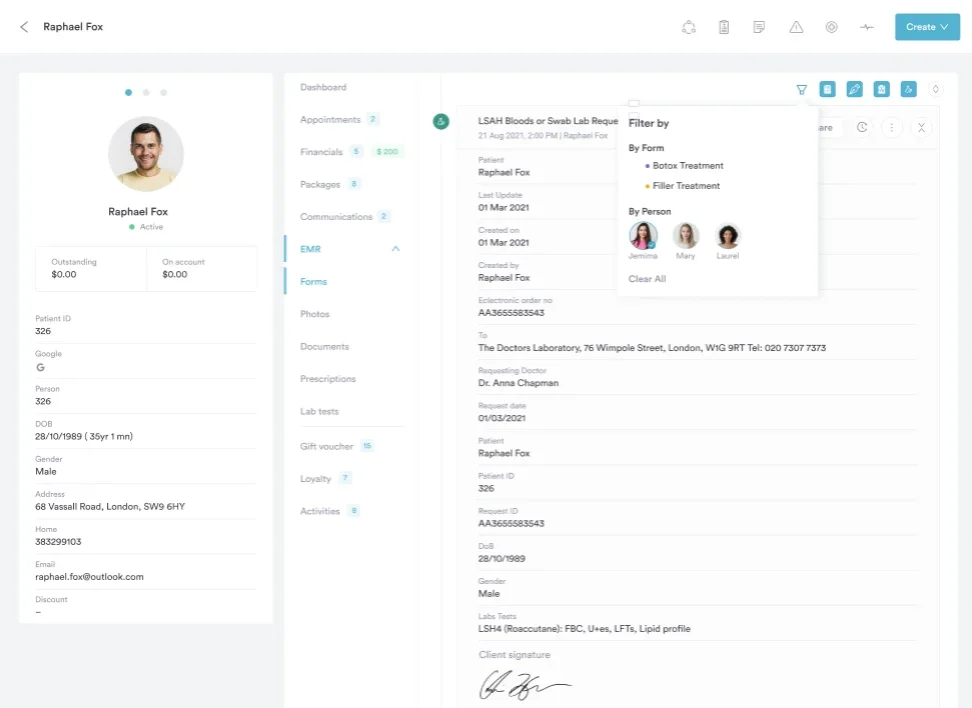This screenshot has width=972, height=708.
Task: Click the three-dot more options icon
Action: (892, 128)
